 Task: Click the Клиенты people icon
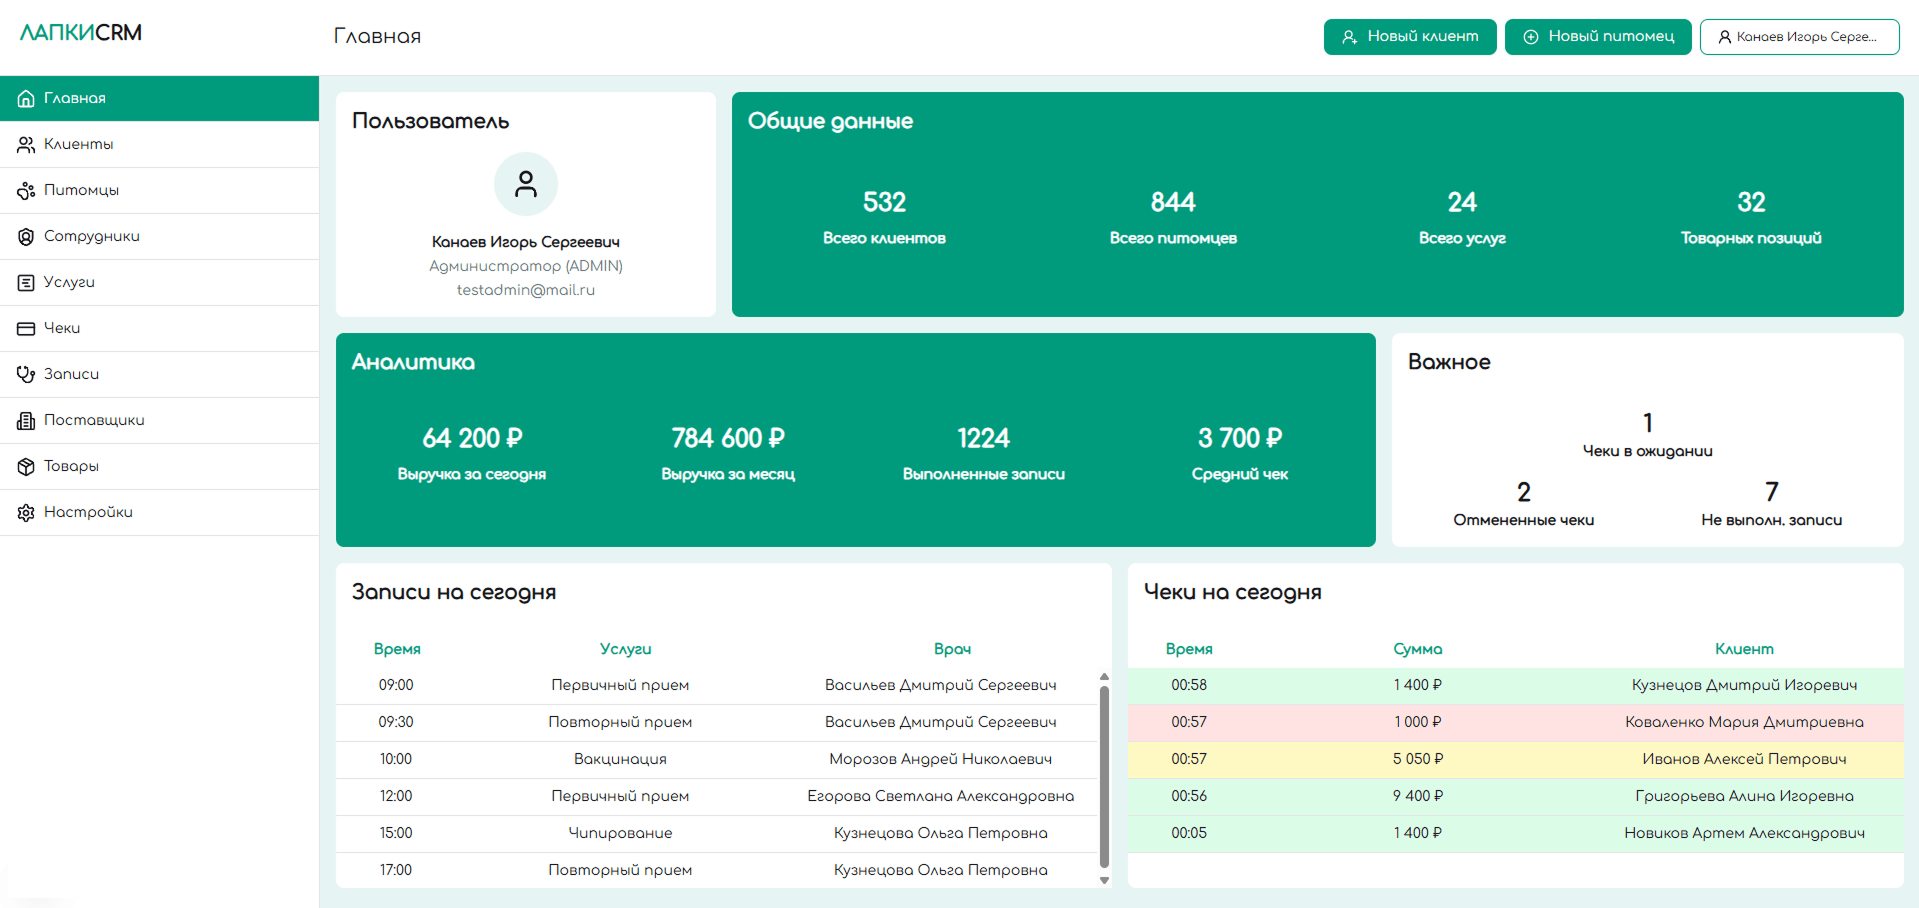[x=26, y=145]
